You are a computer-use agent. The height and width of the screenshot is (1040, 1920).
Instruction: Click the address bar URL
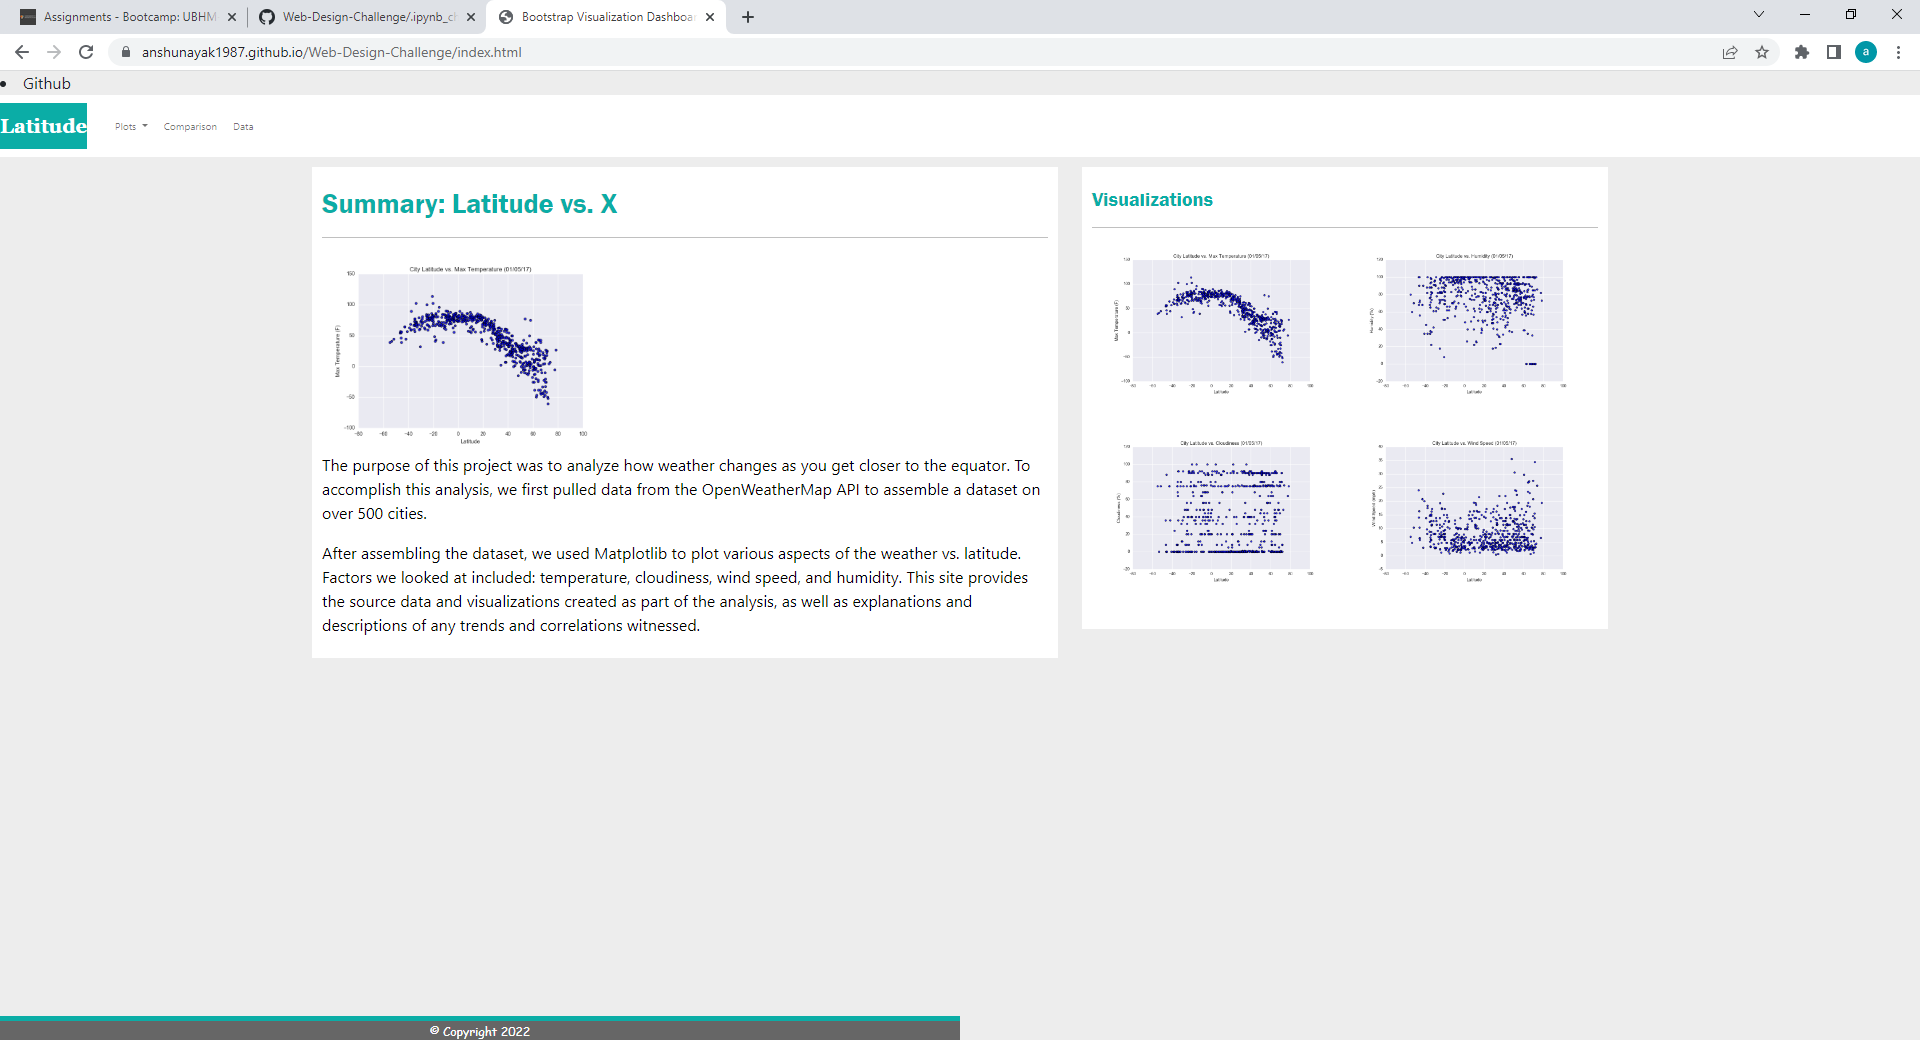(331, 52)
